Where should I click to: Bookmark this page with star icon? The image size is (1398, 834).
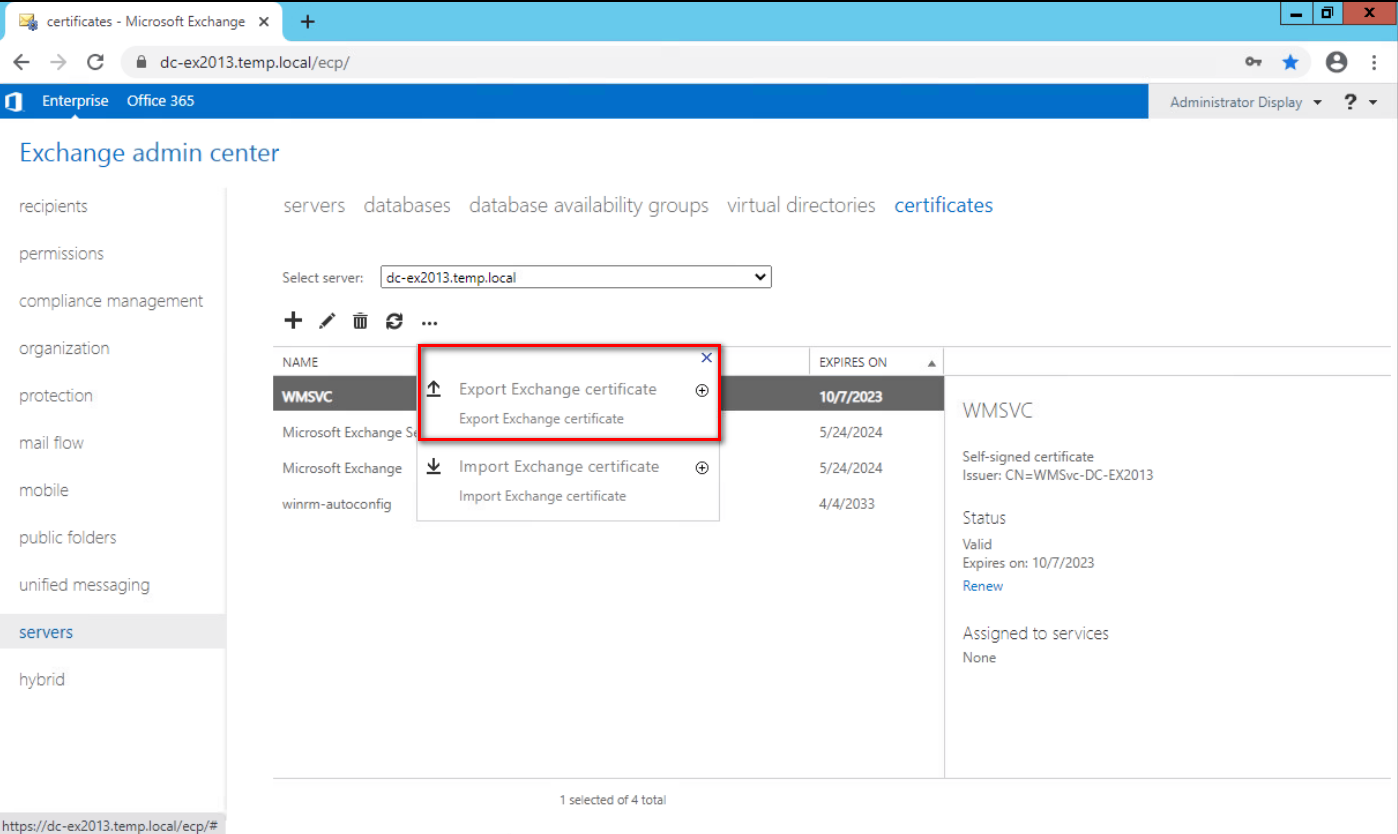[x=1290, y=62]
